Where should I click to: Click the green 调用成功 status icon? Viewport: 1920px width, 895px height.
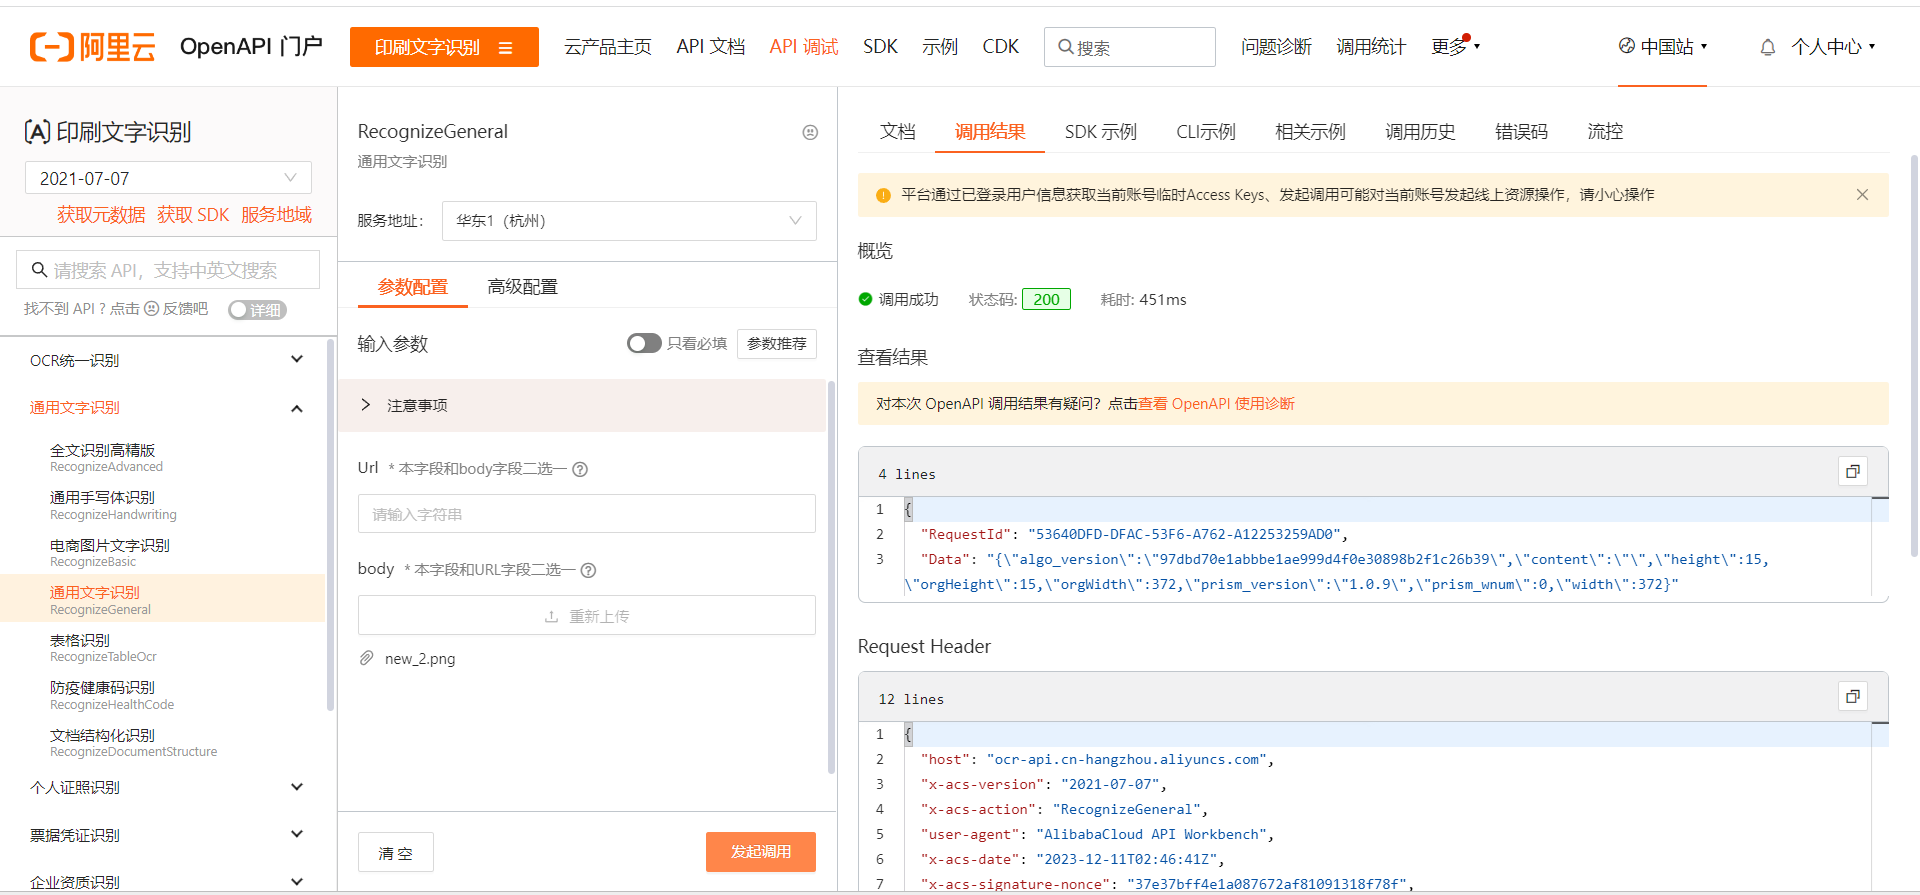pos(866,299)
